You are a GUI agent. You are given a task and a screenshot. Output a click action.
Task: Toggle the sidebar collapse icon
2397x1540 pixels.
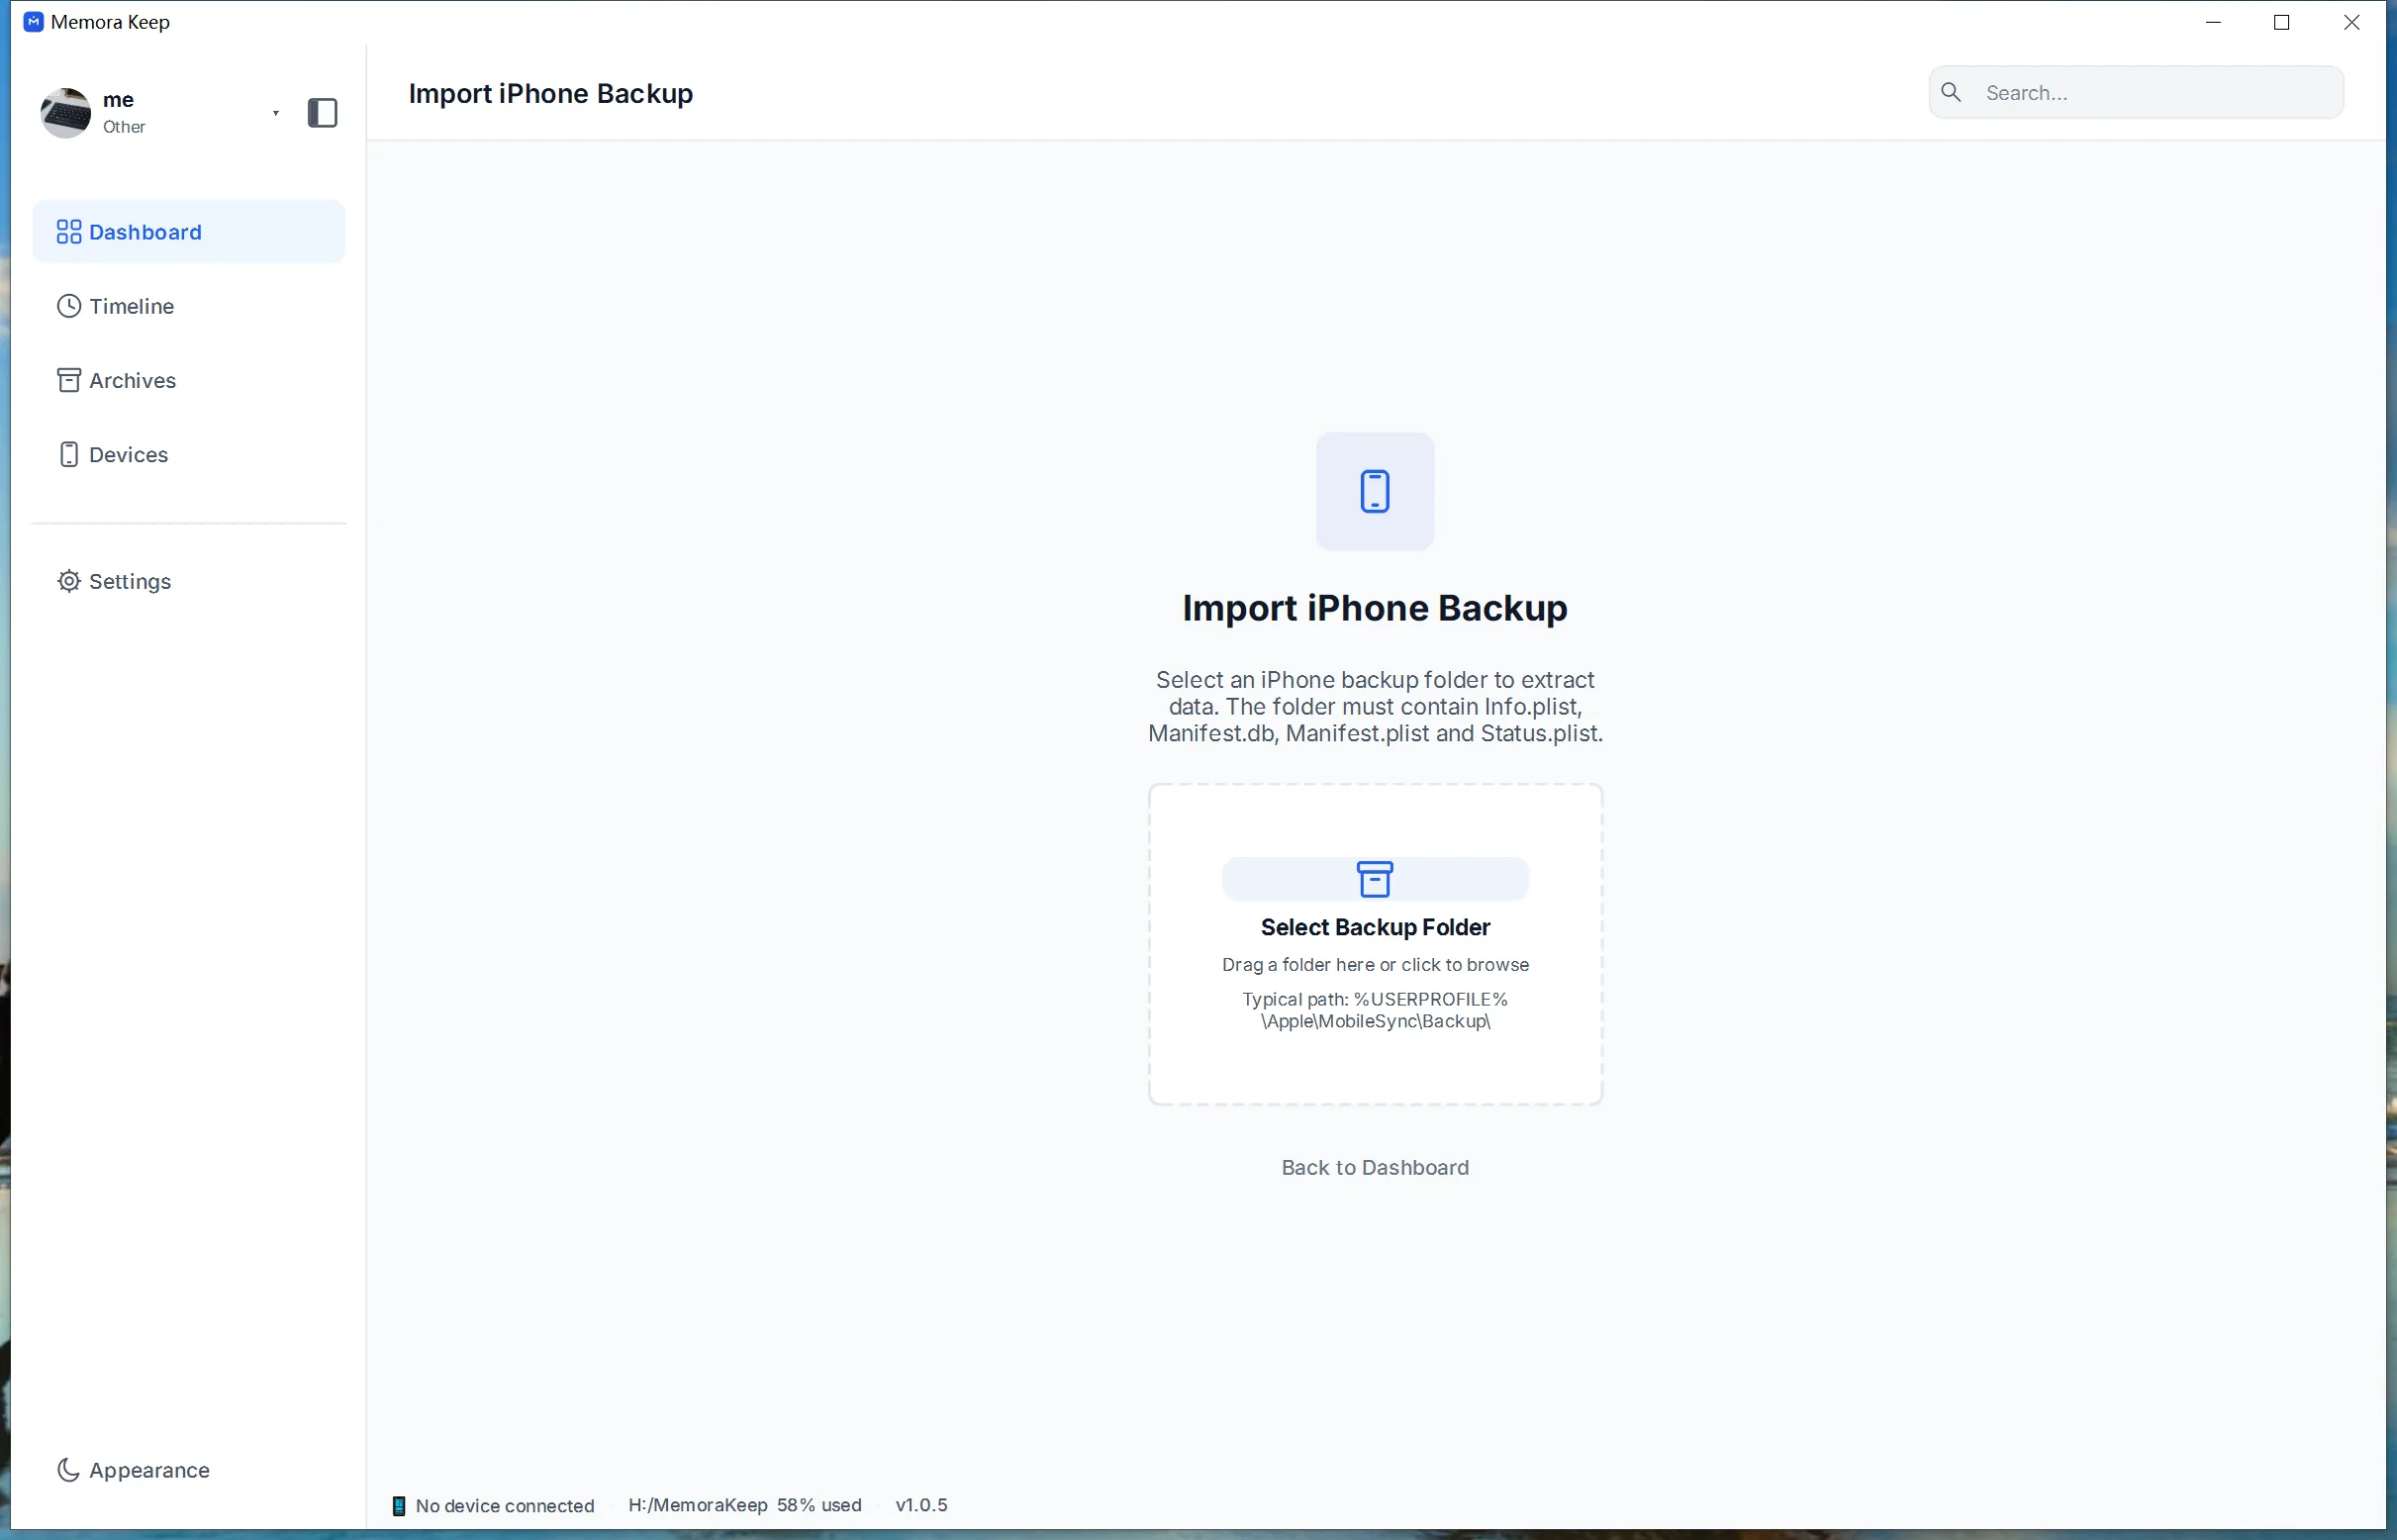322,113
